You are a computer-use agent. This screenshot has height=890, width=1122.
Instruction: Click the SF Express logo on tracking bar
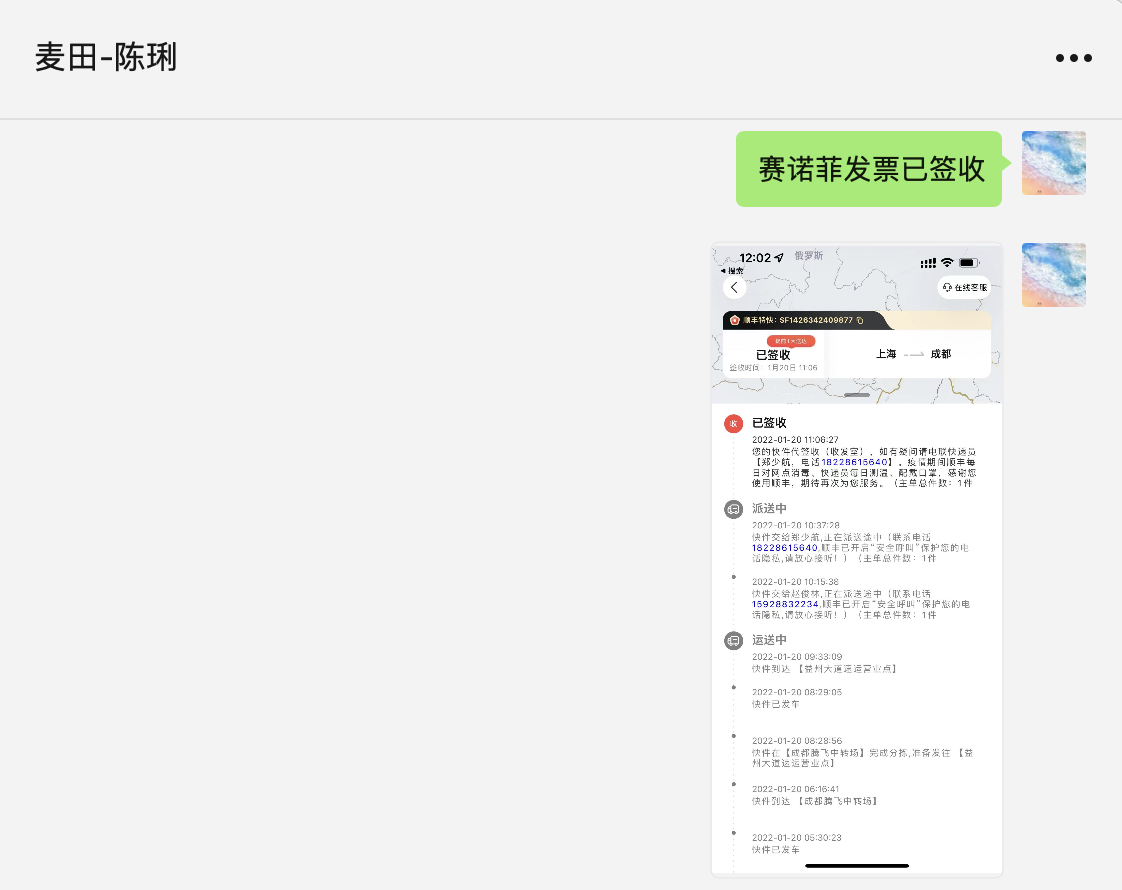tap(735, 320)
